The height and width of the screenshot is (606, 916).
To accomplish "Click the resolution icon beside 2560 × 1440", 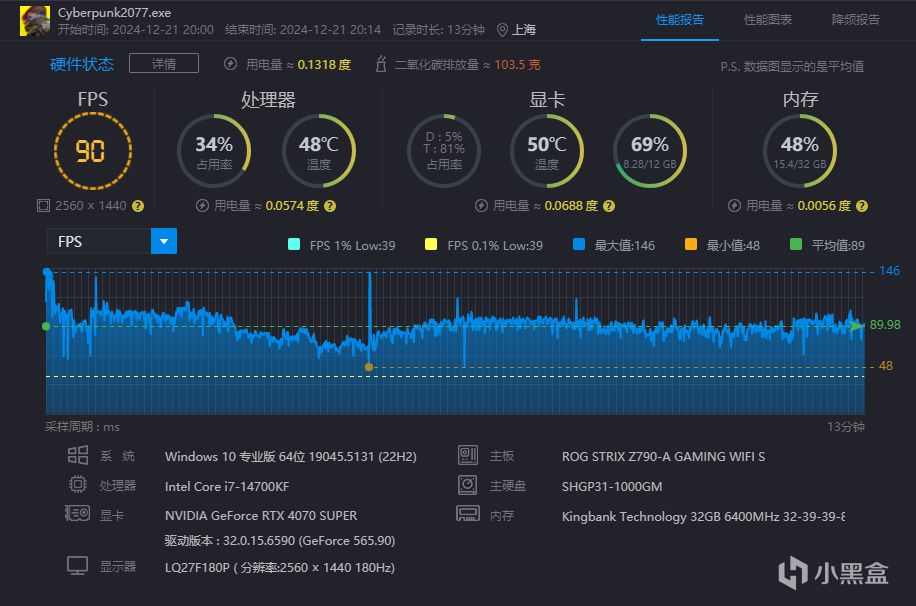I will click(43, 206).
